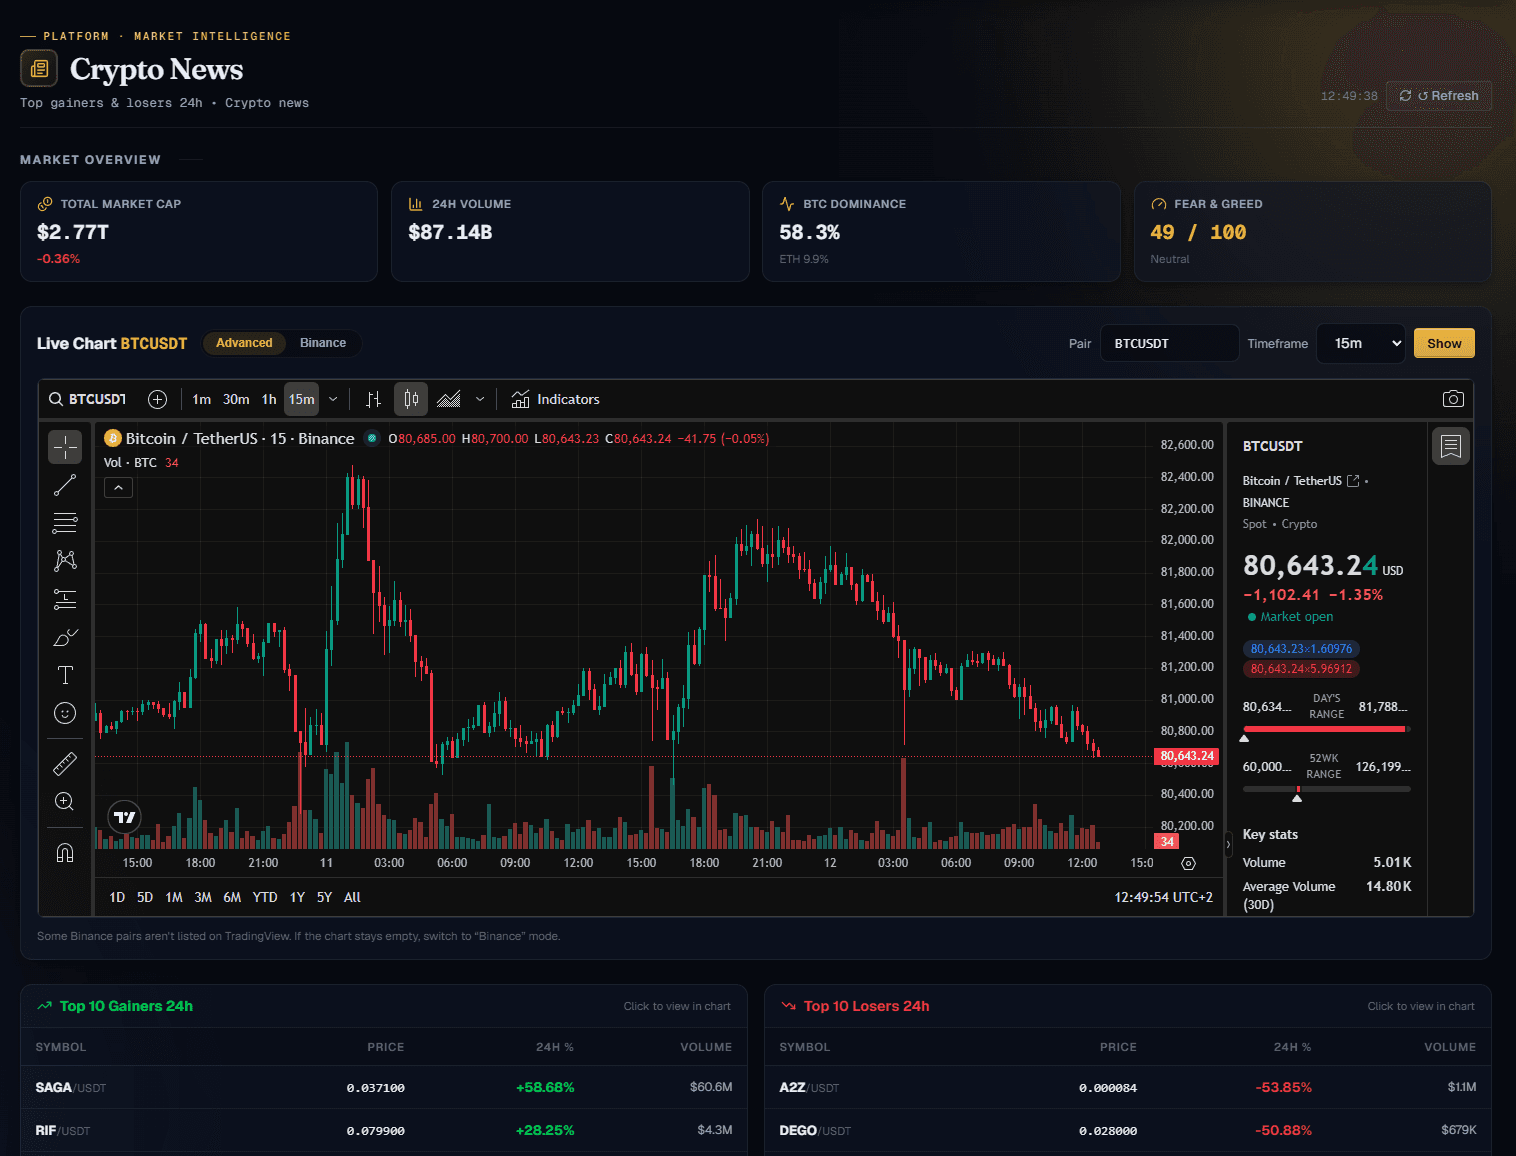Open the emoji icons tool

tap(65, 713)
